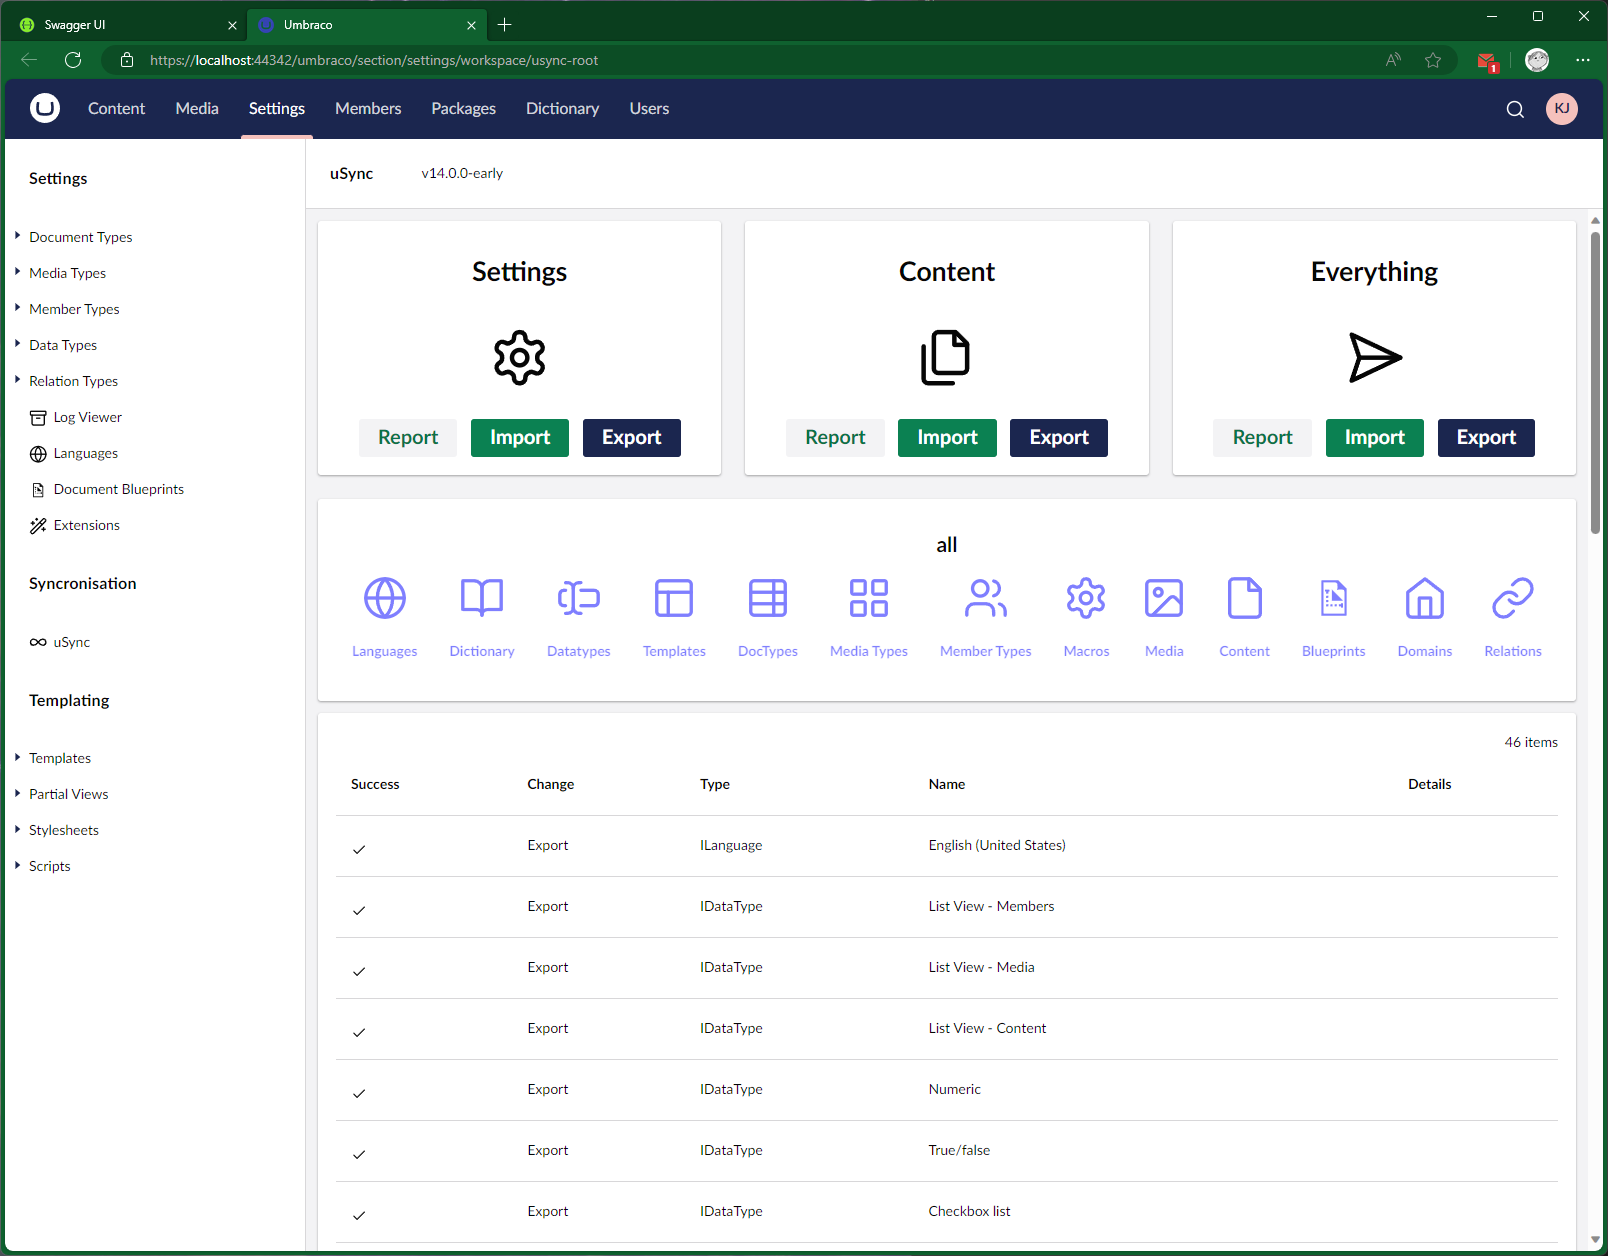Open the Users section

coord(649,108)
